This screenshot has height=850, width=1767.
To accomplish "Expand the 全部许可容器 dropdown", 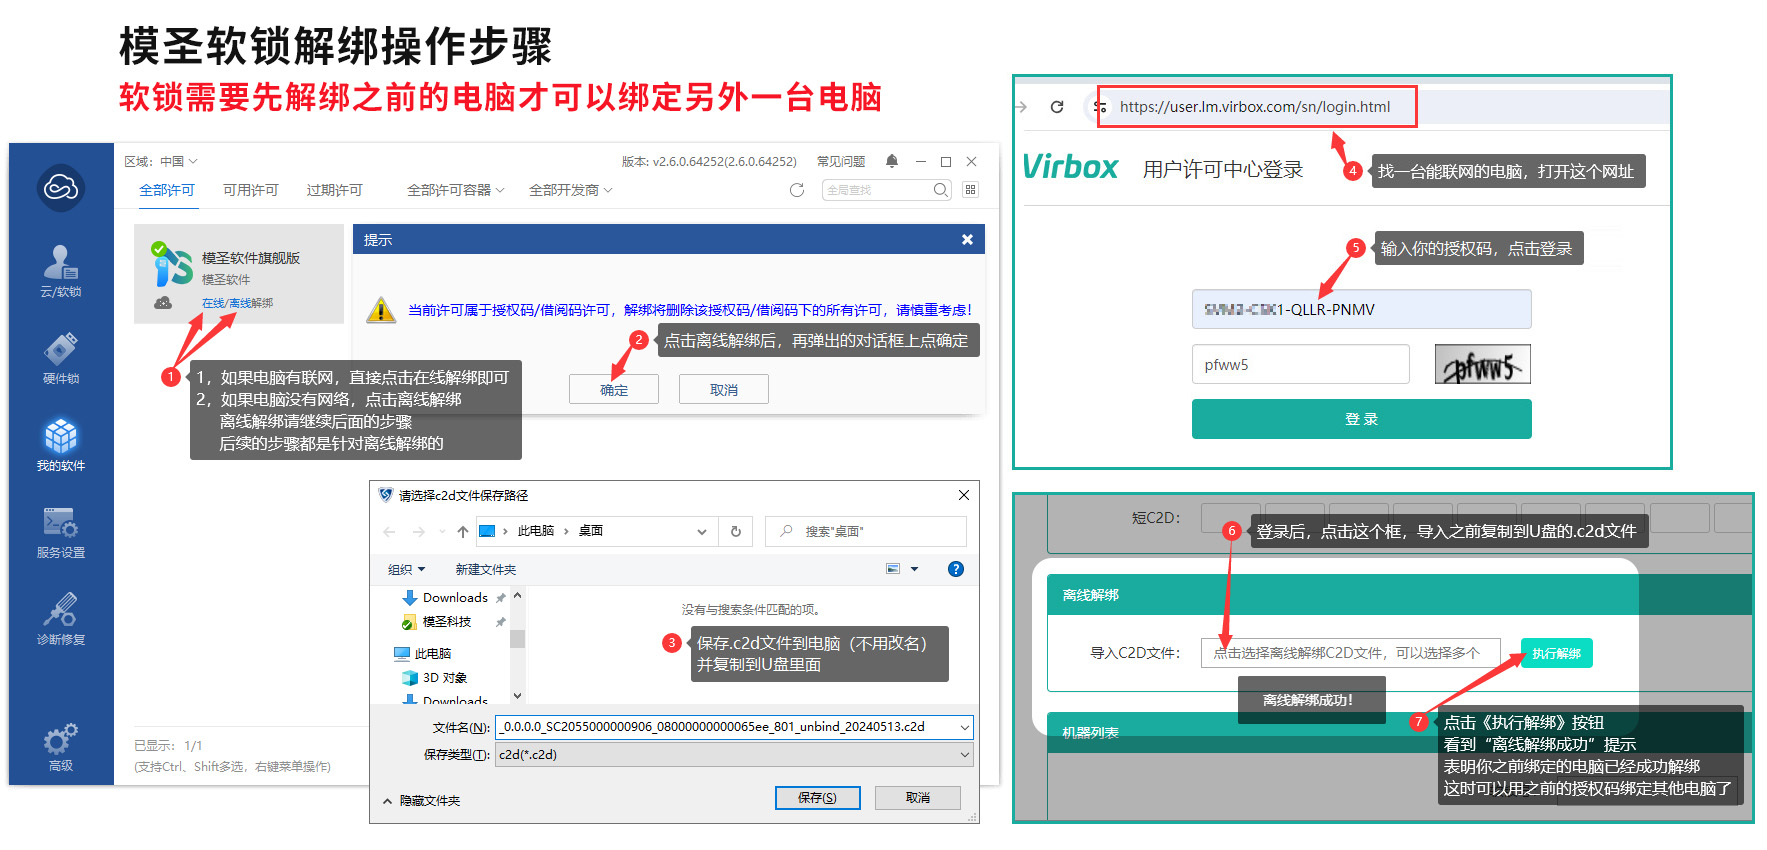I will (x=455, y=190).
